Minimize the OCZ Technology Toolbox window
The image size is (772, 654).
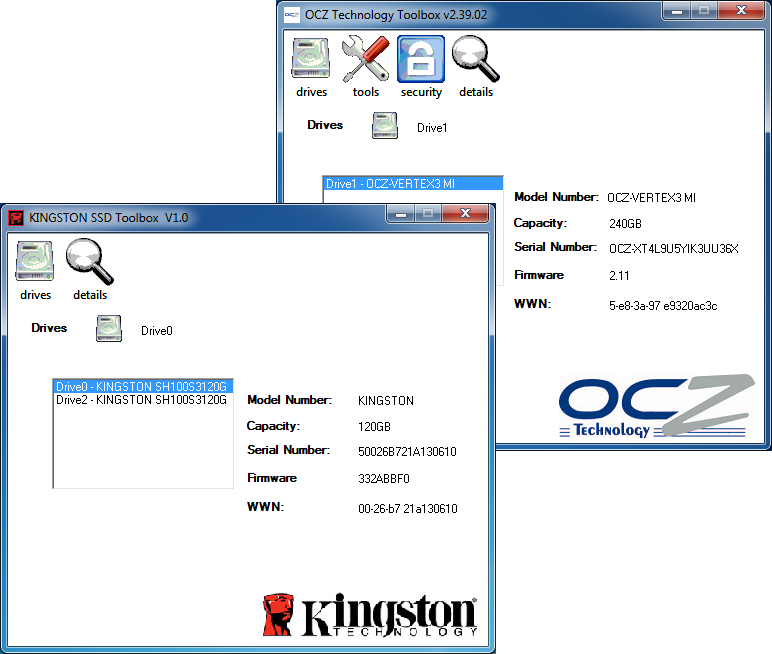click(676, 11)
